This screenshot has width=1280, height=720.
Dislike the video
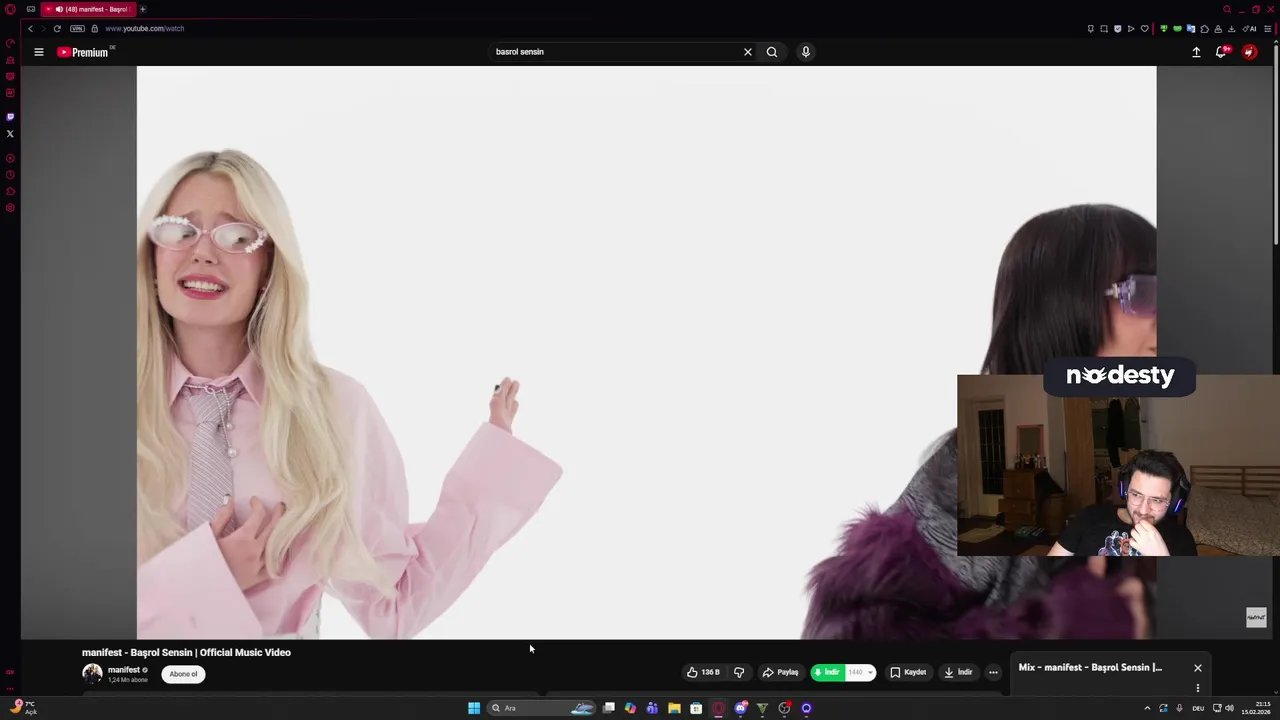pyautogui.click(x=739, y=672)
